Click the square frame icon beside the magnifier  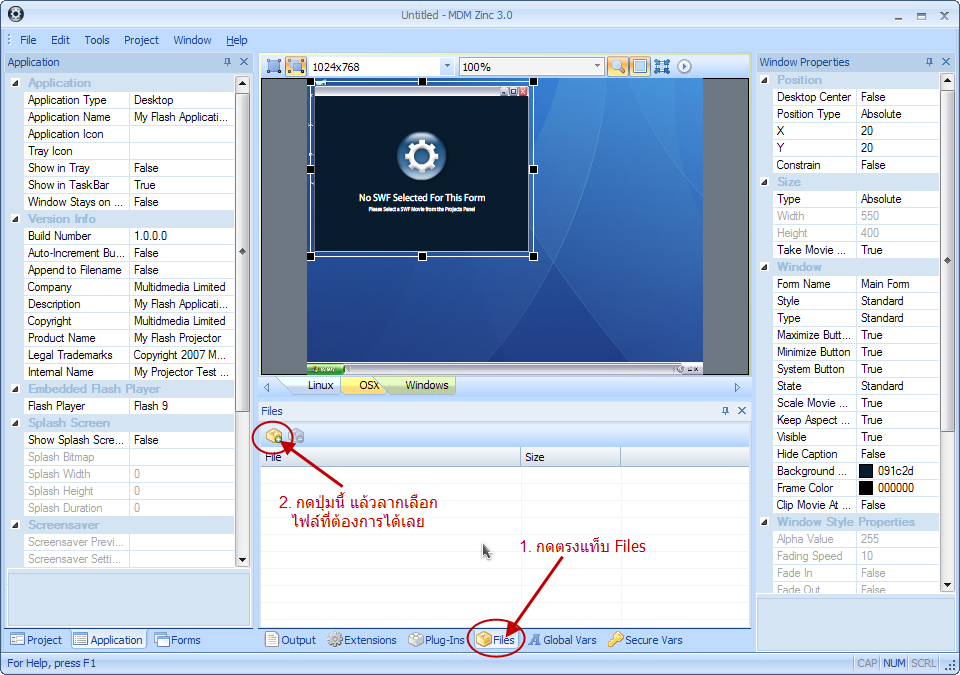point(640,66)
